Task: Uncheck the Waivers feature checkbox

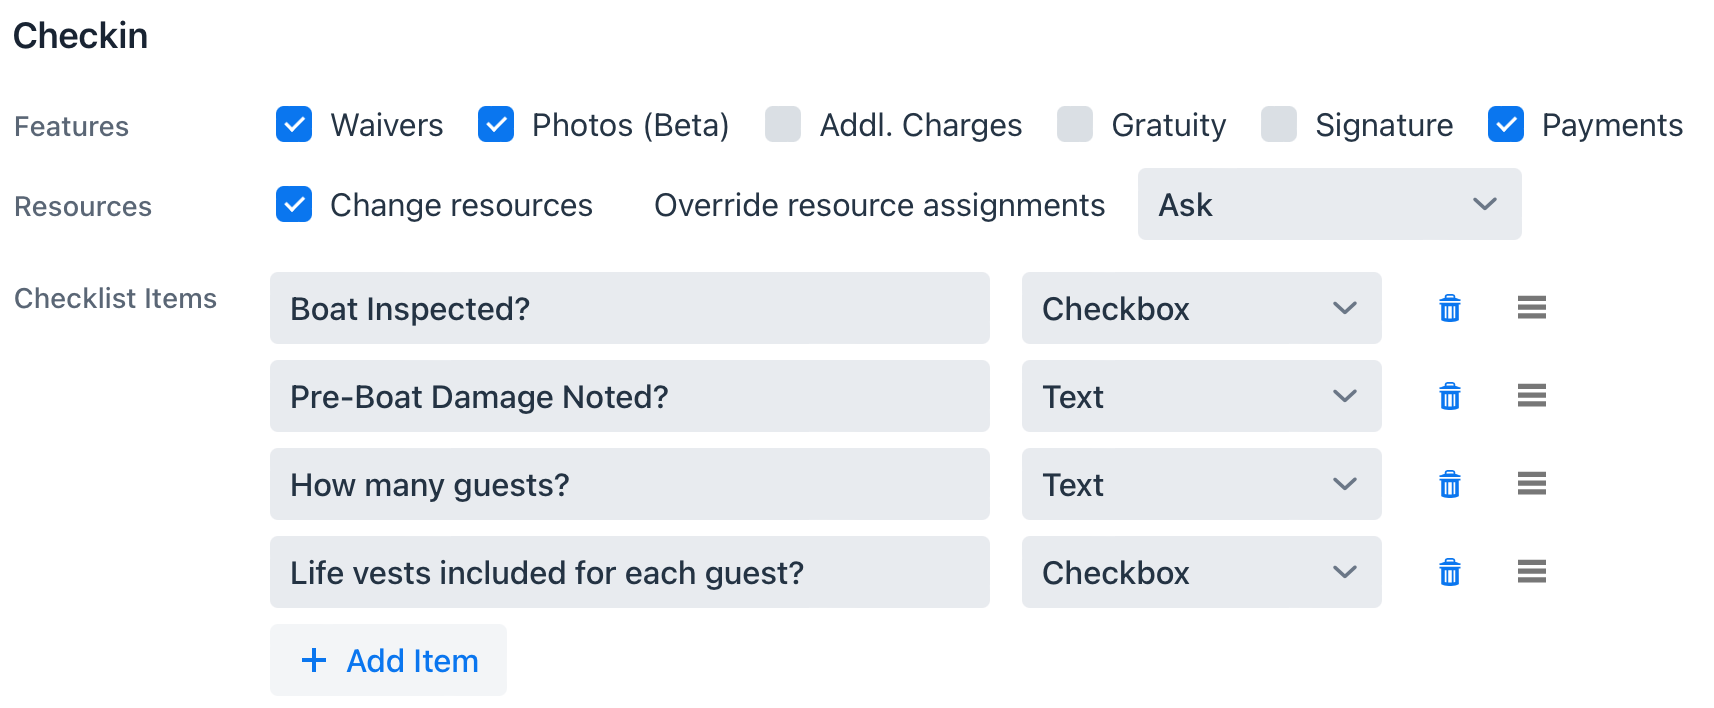Action: tap(294, 125)
